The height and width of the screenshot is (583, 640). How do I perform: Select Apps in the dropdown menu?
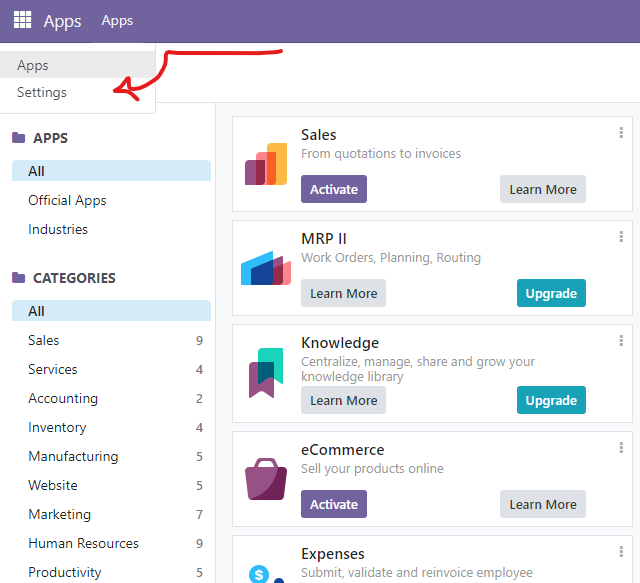coord(78,65)
